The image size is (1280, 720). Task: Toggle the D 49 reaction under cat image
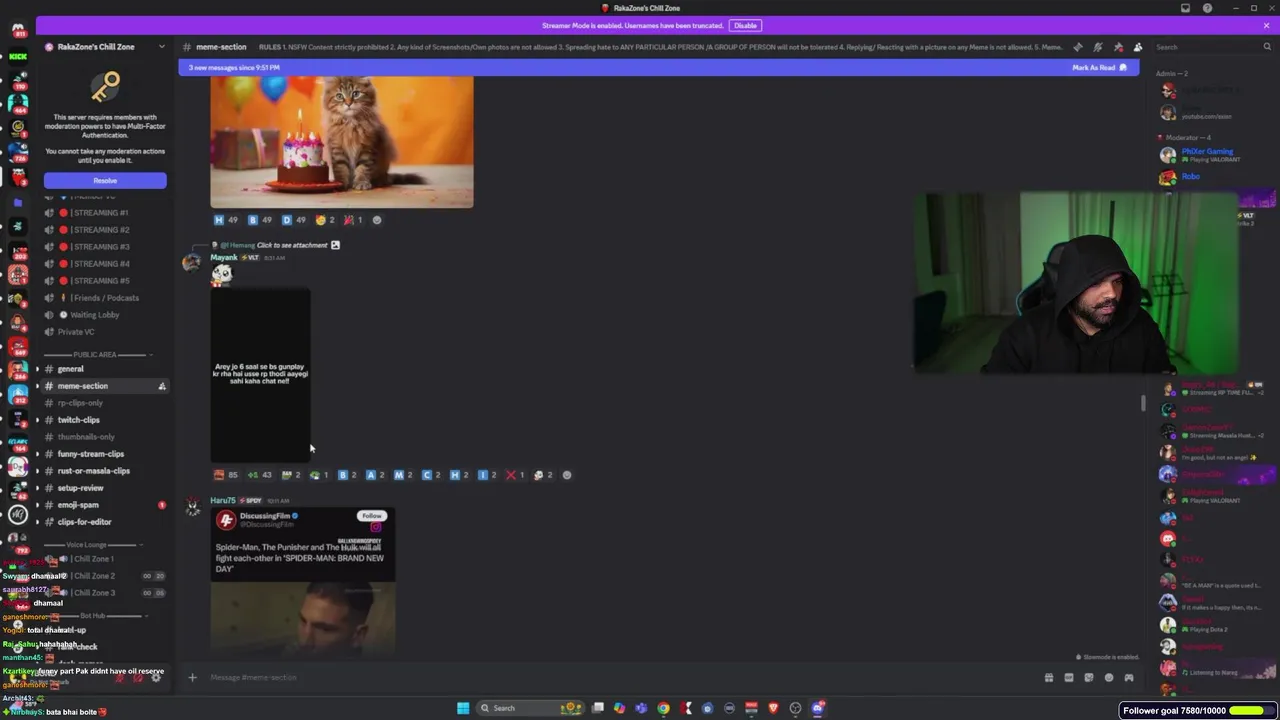click(293, 220)
